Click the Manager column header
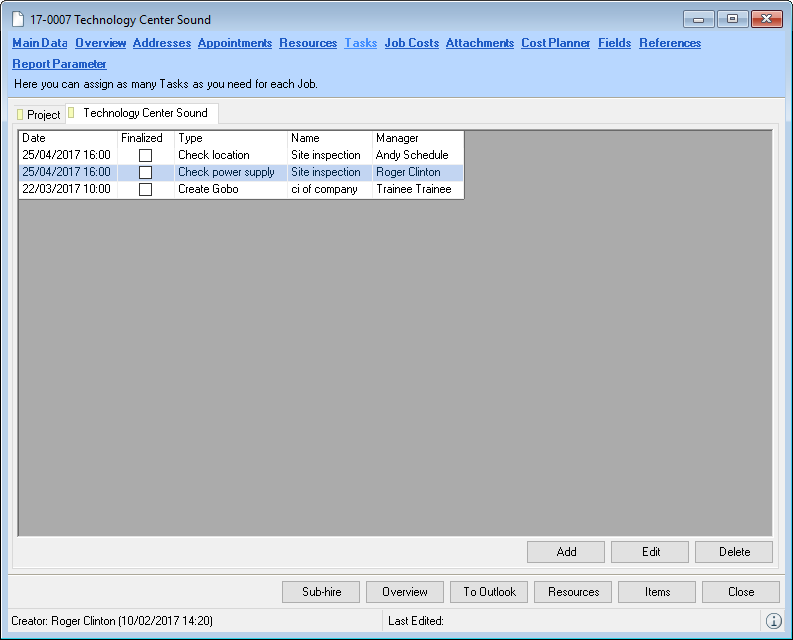 coord(417,138)
